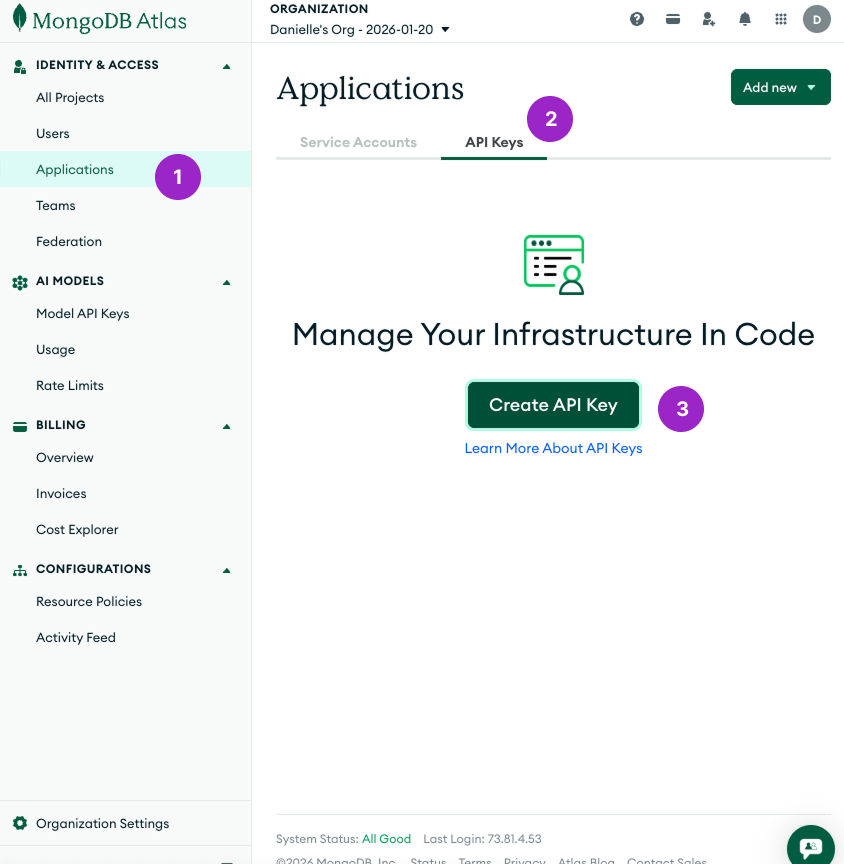Collapse the AI Models section

226,282
